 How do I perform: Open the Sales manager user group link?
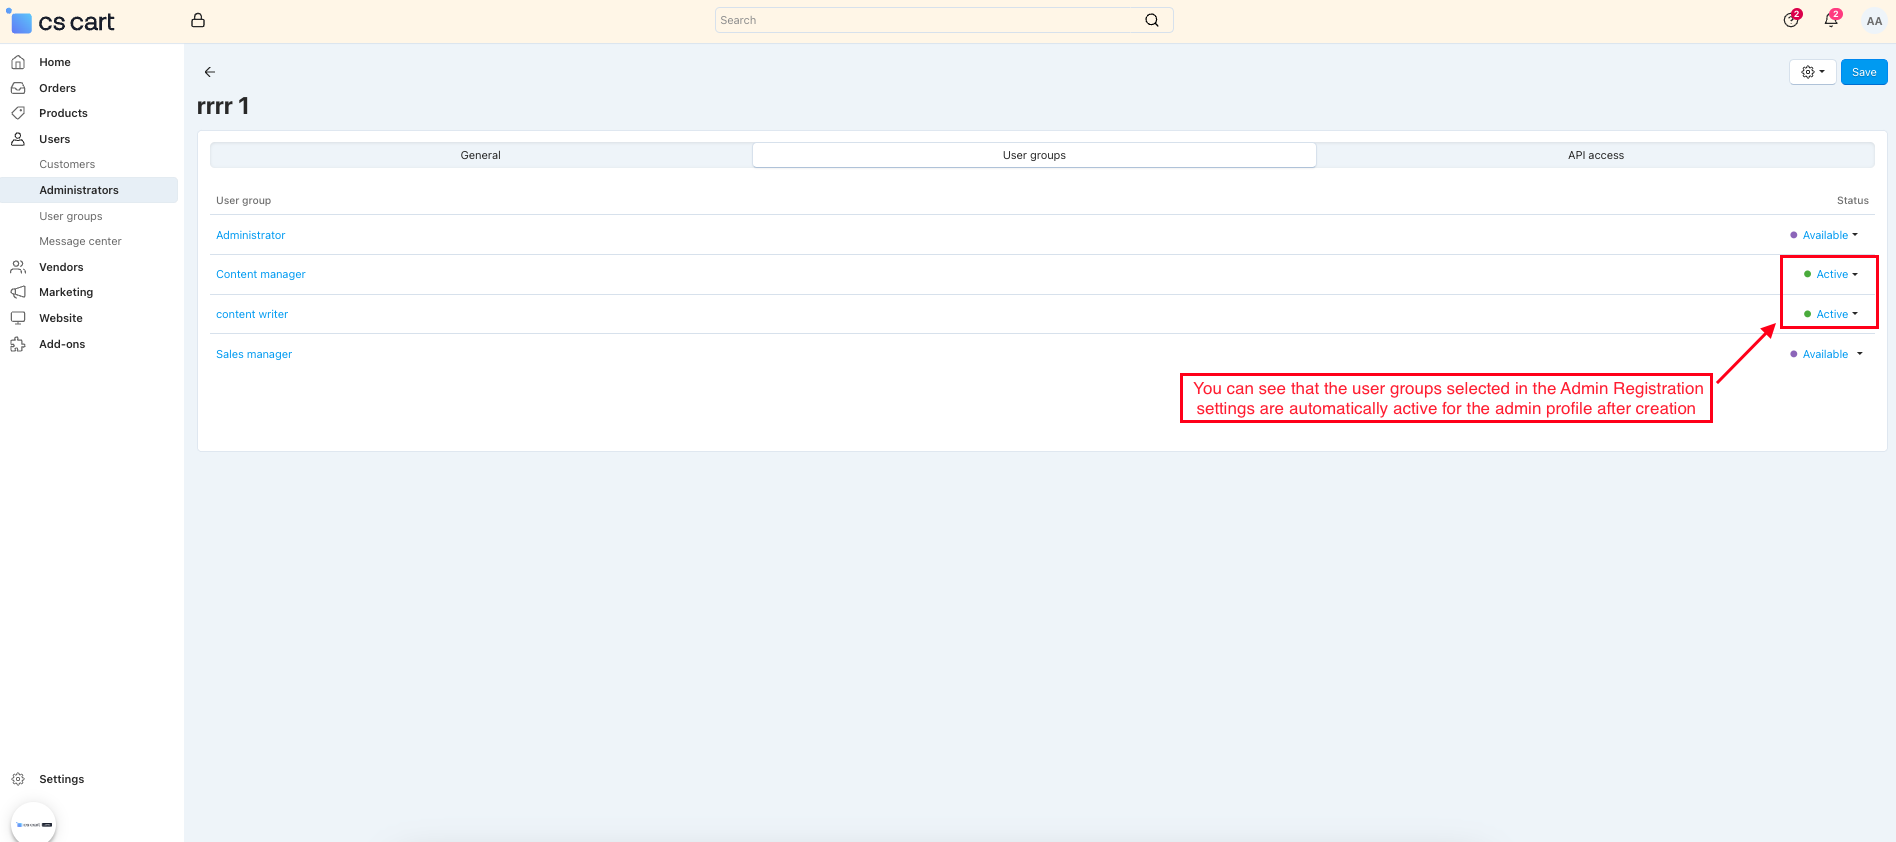254,354
